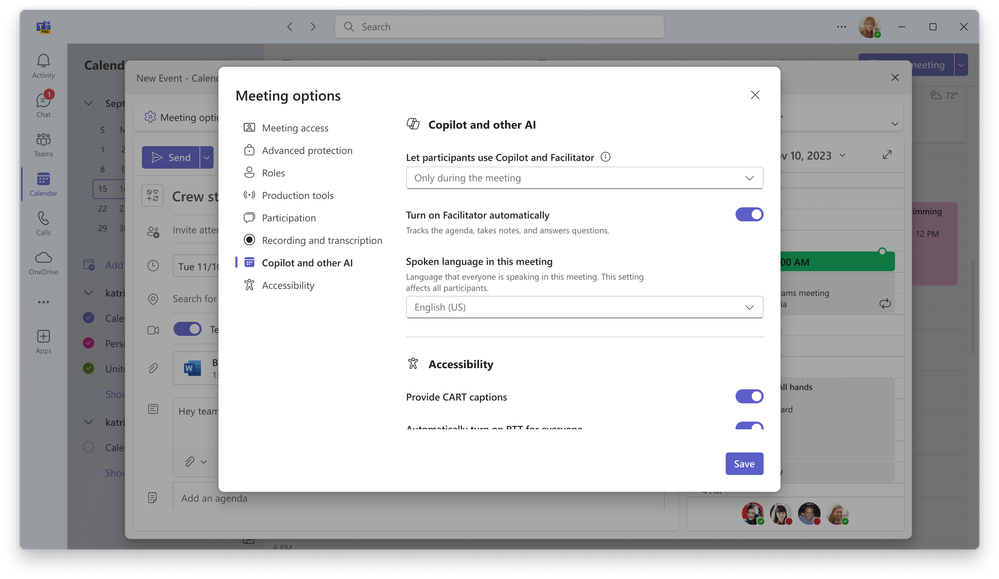Go back using the back arrow
This screenshot has height=579, width=999.
click(x=290, y=27)
